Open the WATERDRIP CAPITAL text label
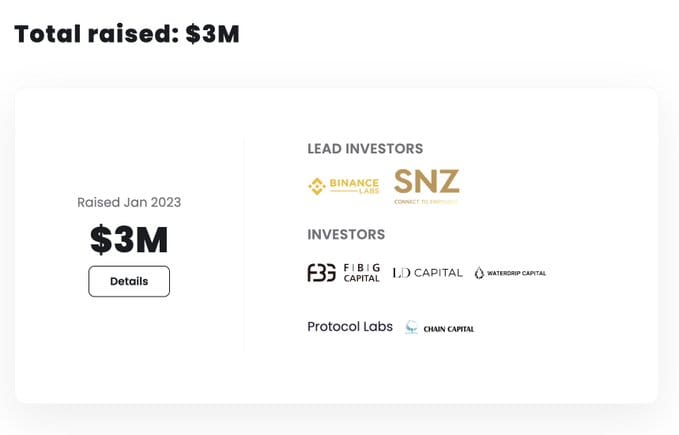The image size is (679, 435). (517, 273)
